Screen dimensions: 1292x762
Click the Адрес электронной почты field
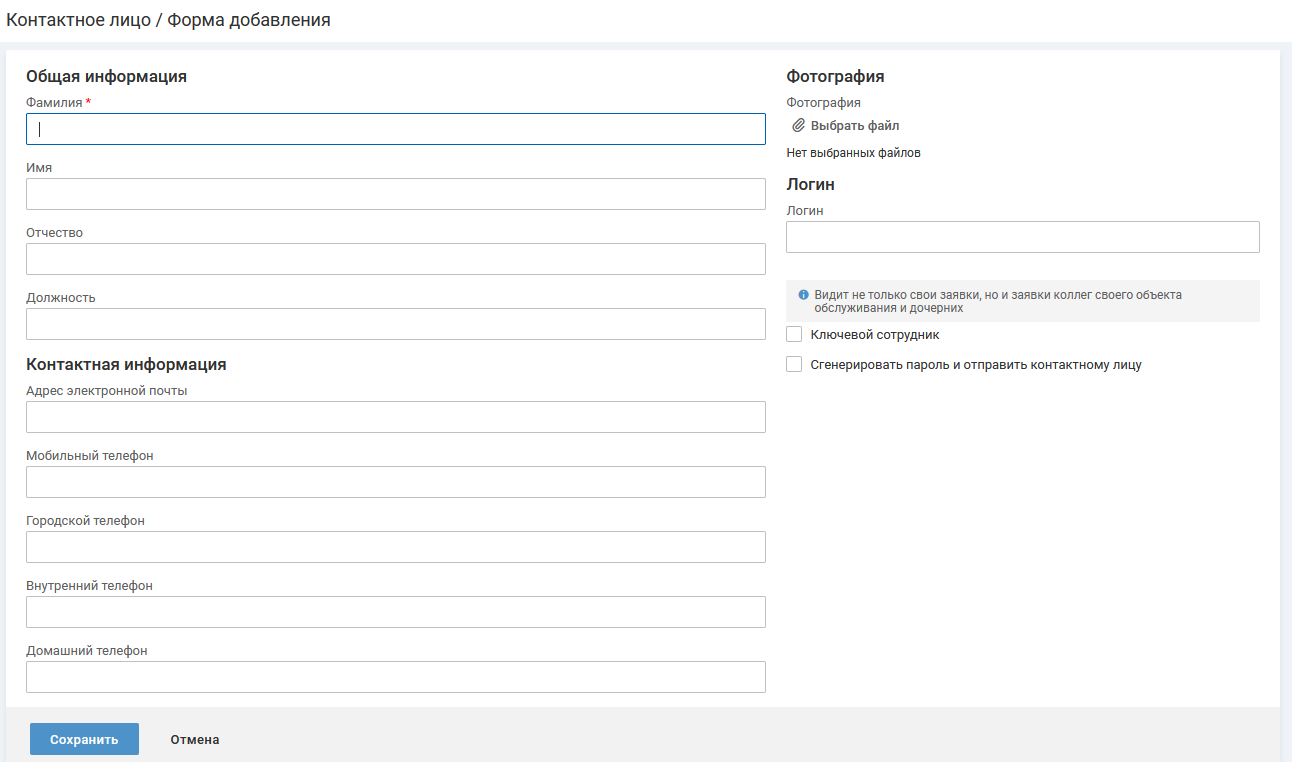[396, 417]
